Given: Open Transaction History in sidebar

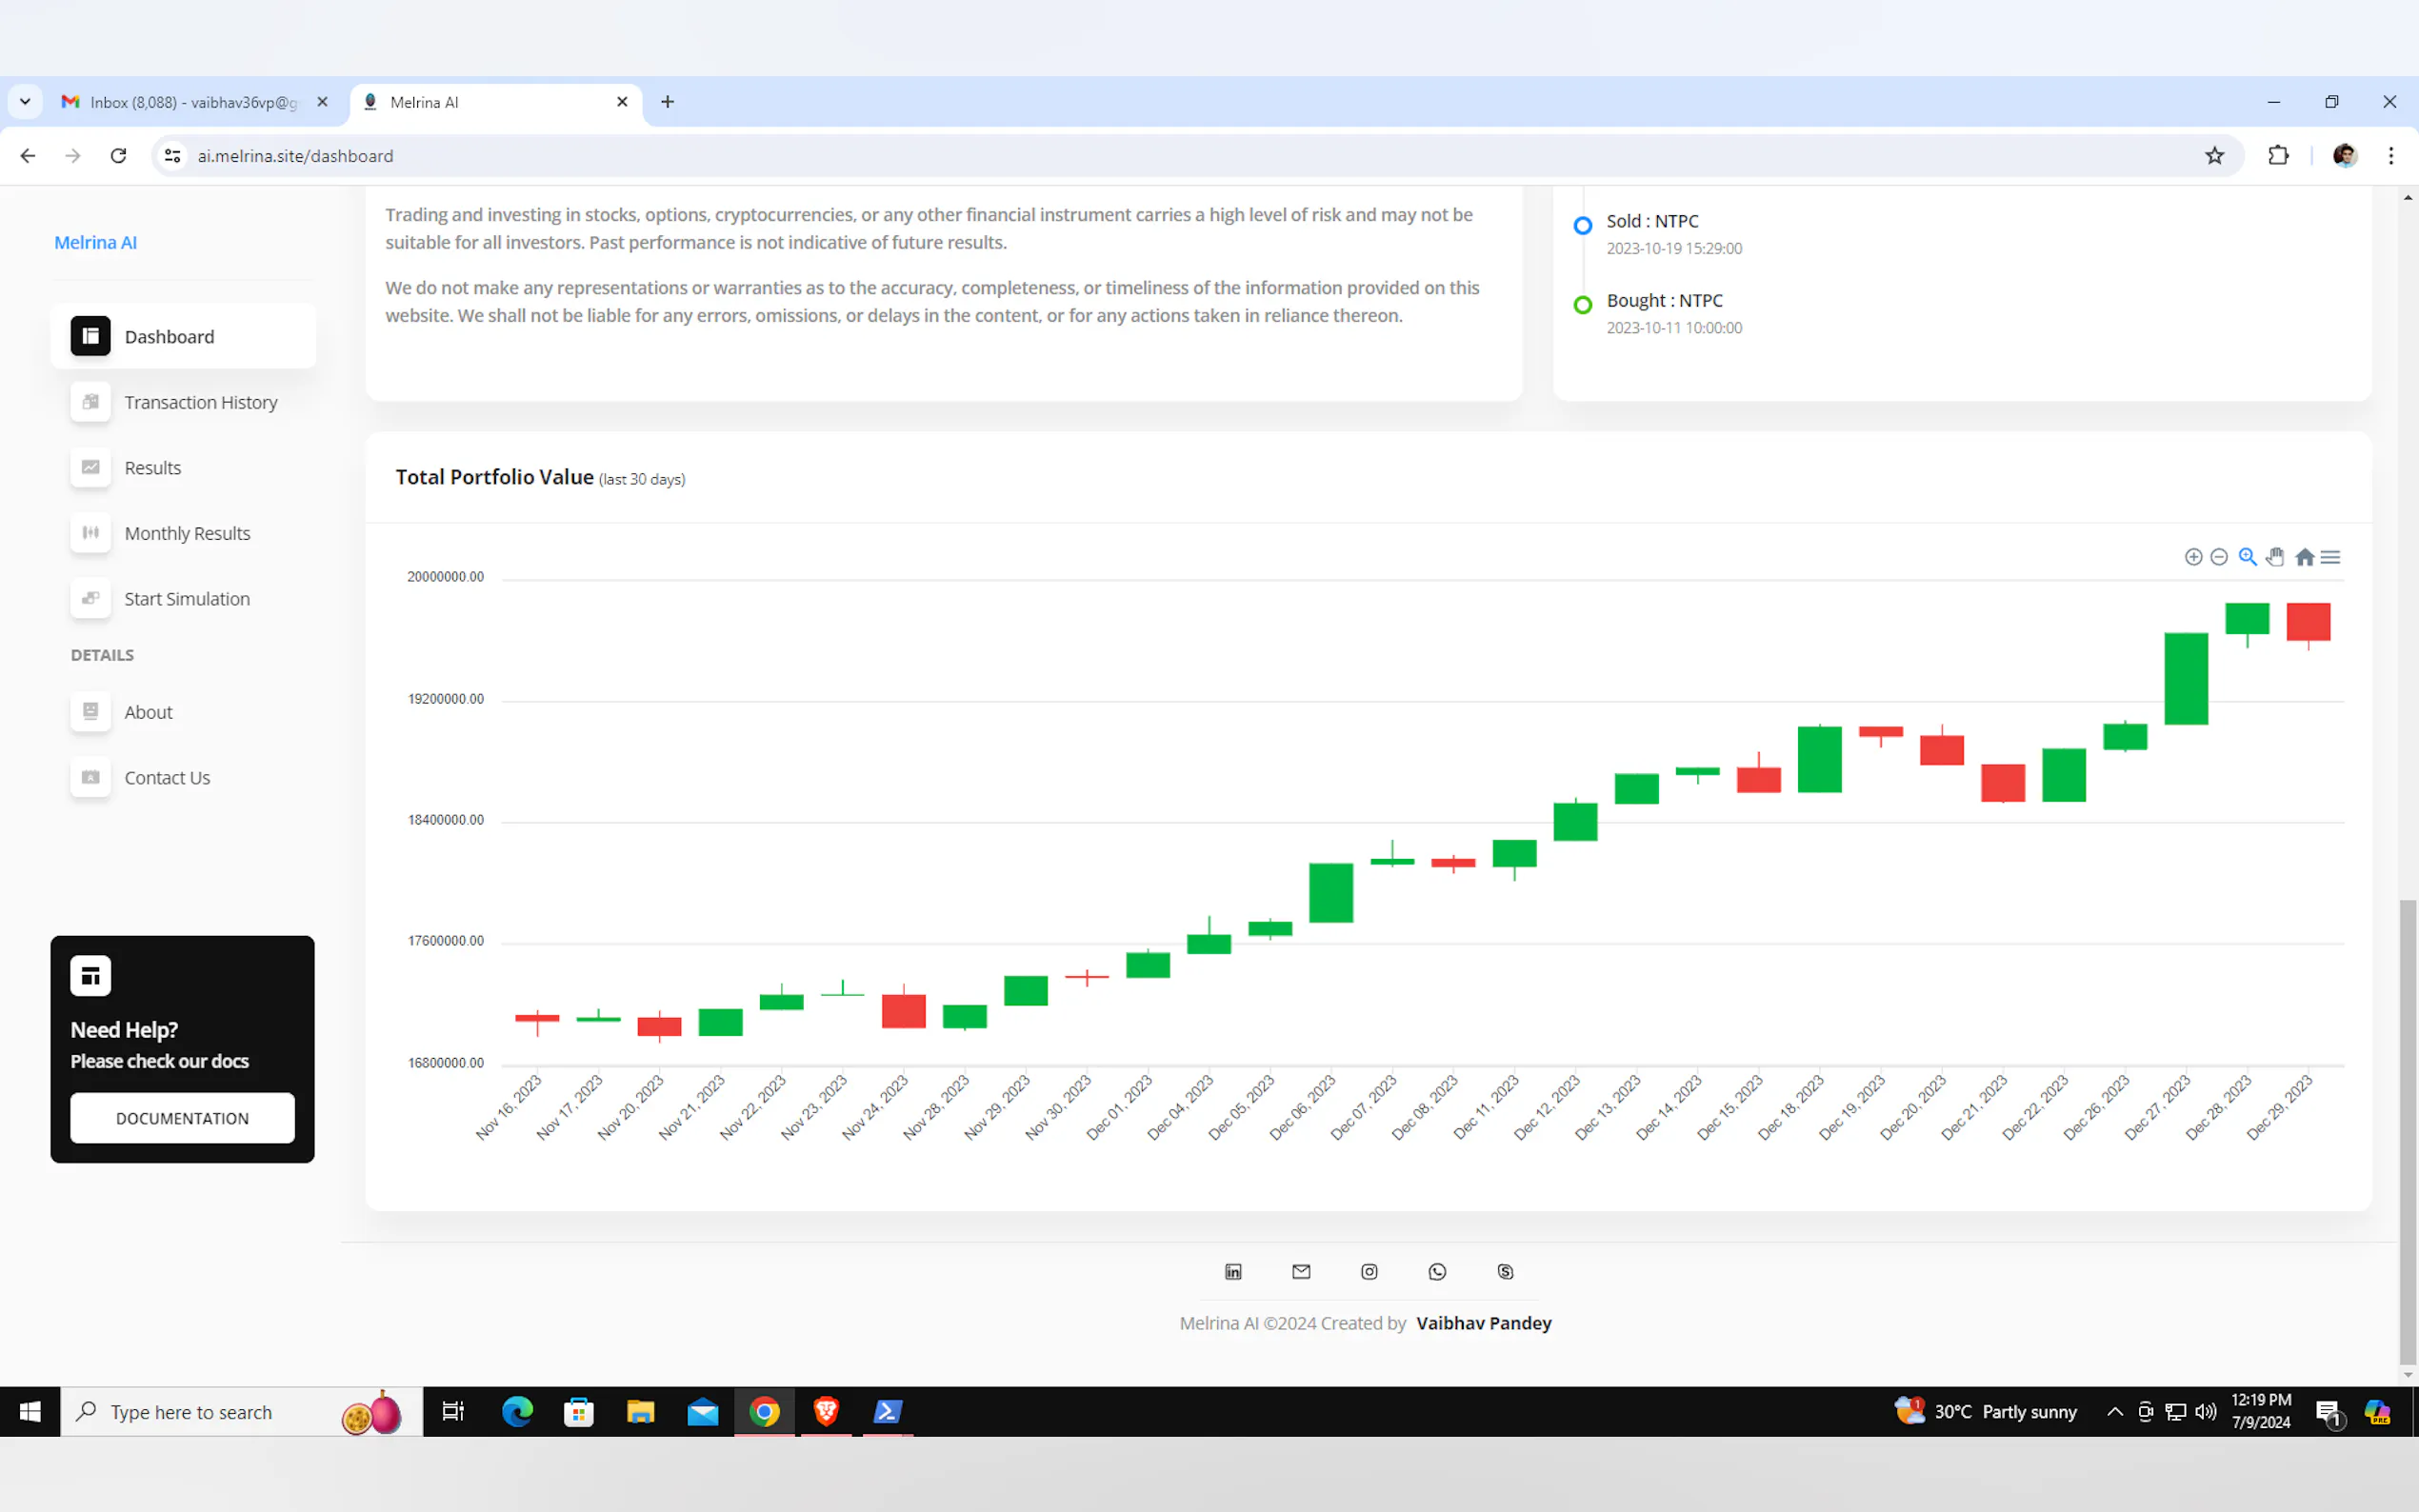Looking at the screenshot, I should (200, 402).
